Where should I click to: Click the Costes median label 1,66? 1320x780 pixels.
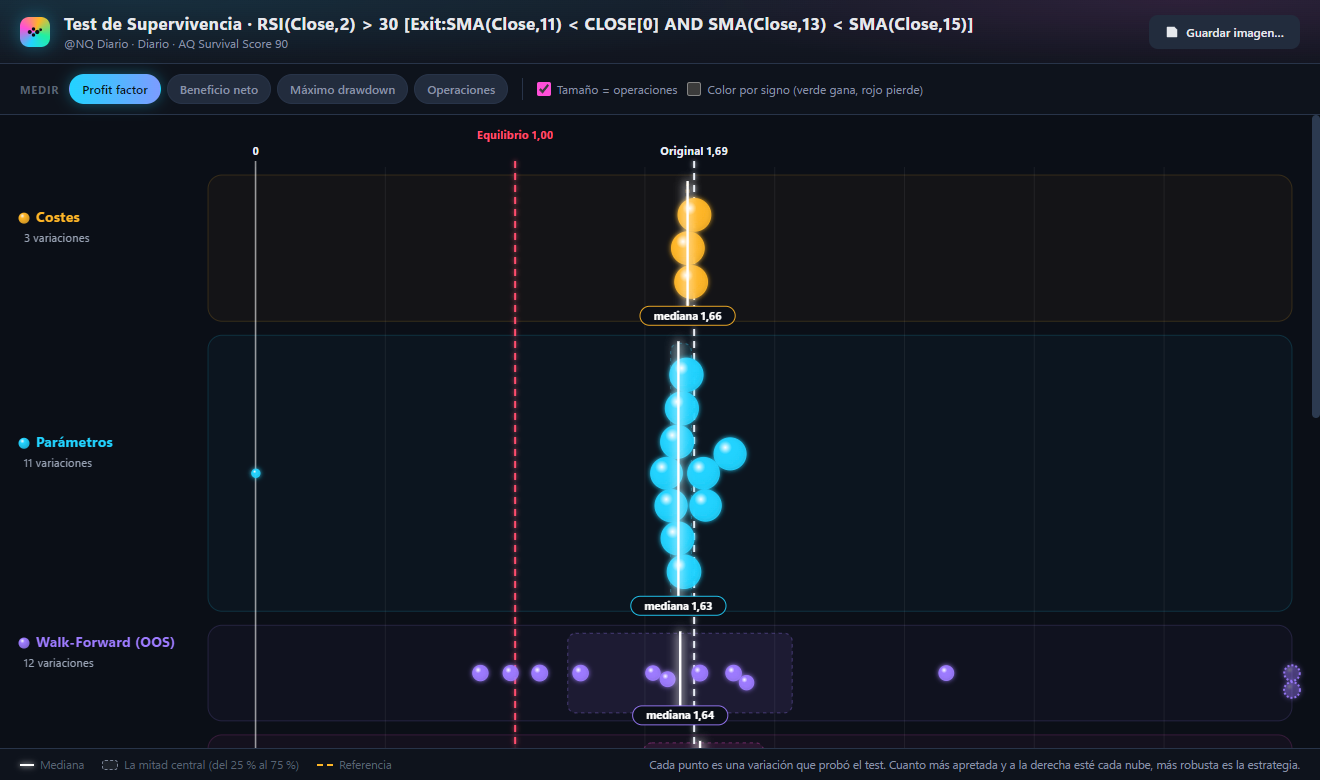click(688, 316)
